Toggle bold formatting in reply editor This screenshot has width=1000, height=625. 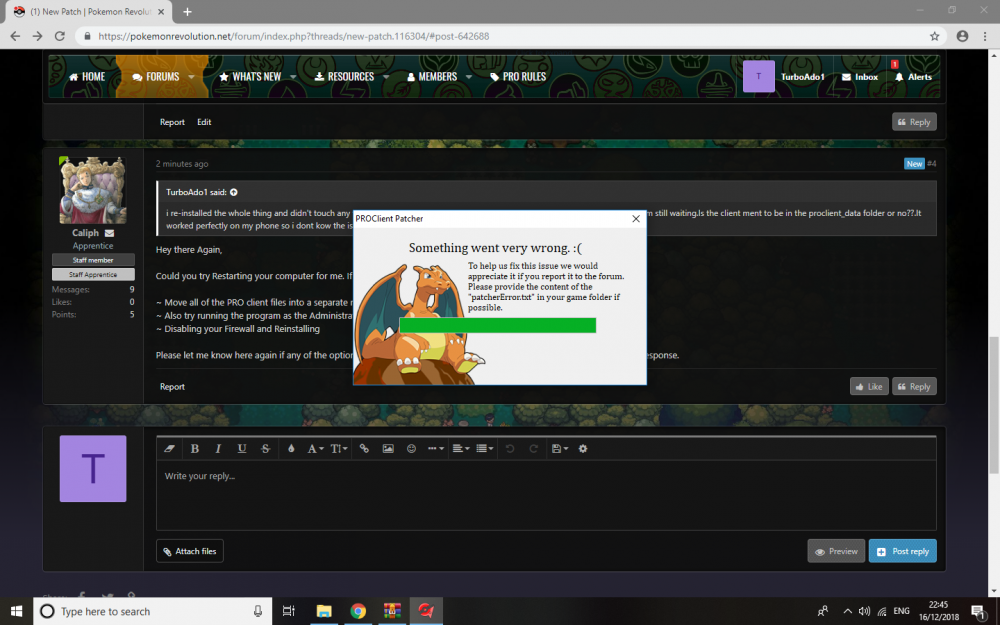click(195, 449)
